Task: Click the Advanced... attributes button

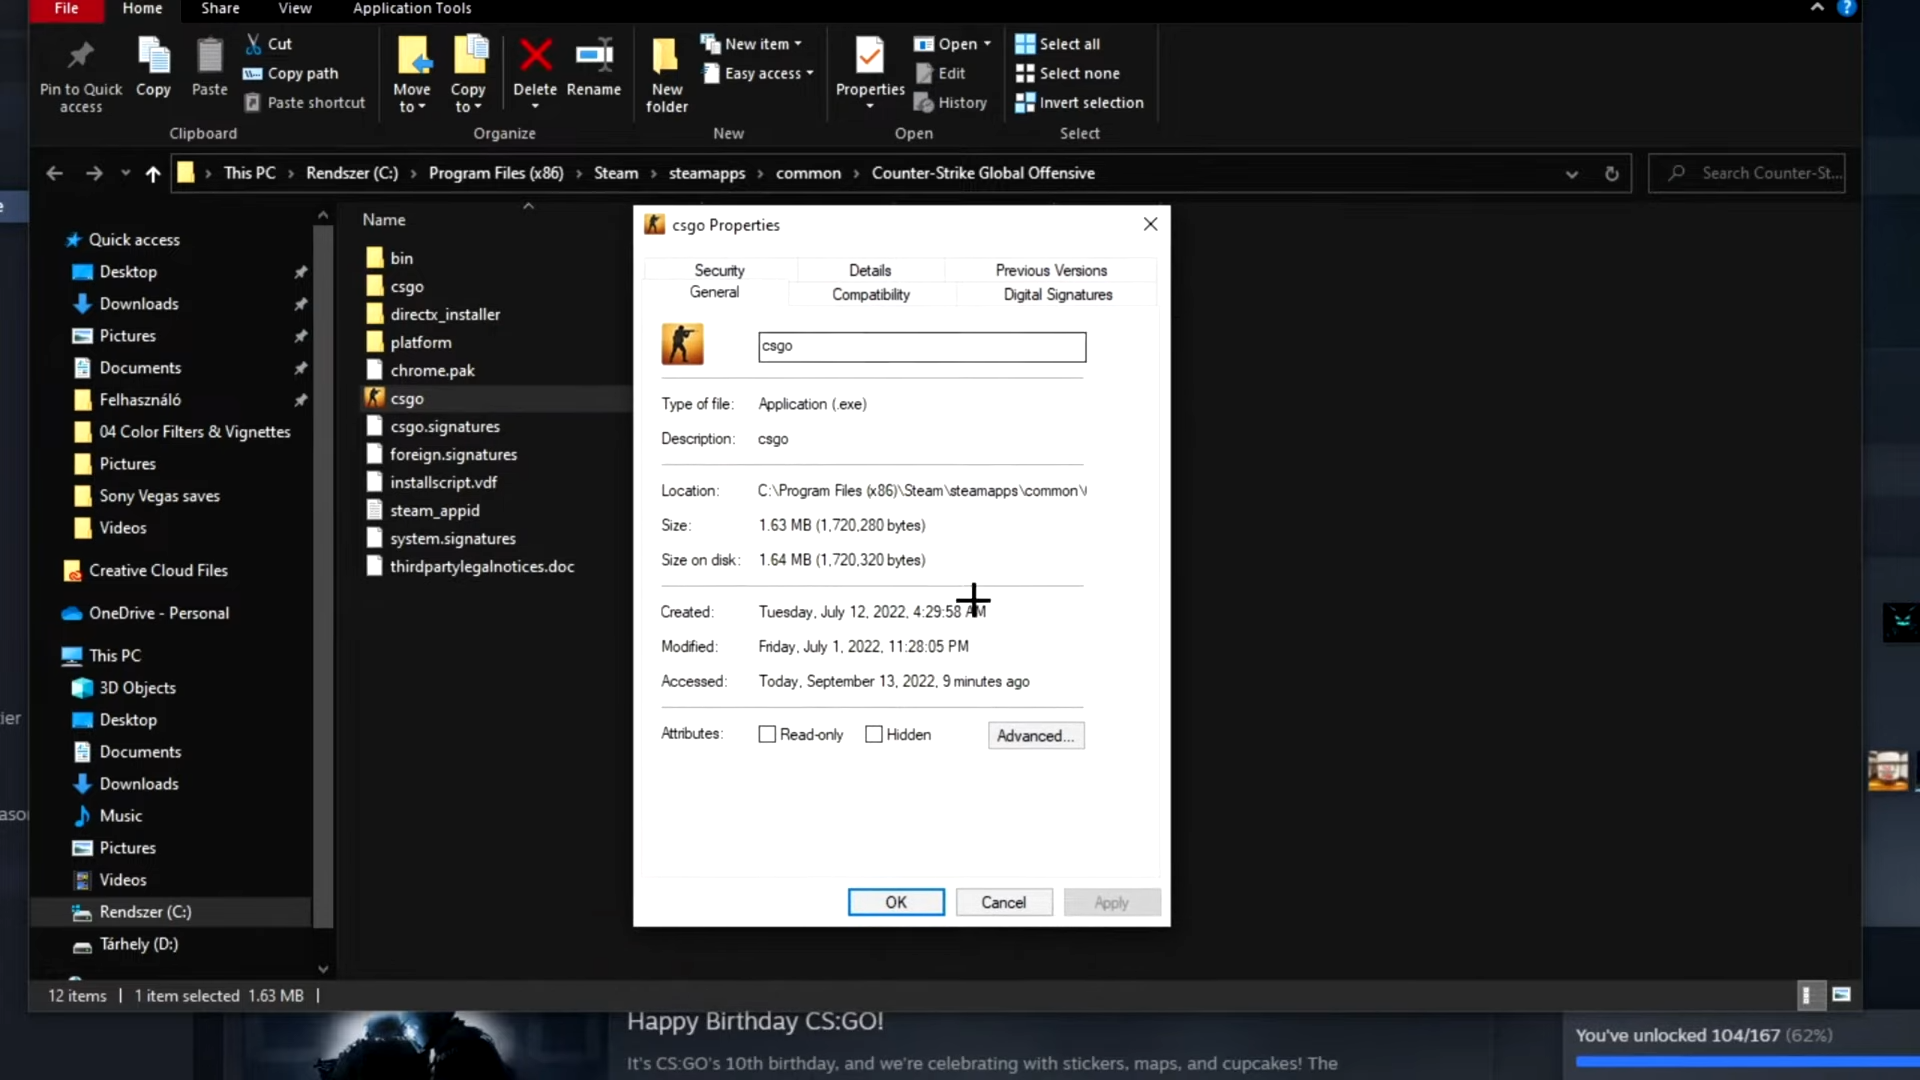Action: pos(1036,735)
